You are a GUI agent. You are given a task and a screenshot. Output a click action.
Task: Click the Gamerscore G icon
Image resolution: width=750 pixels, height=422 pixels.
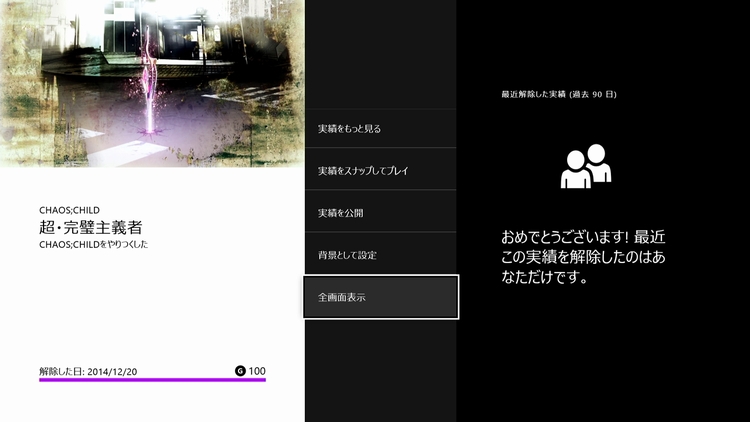pyautogui.click(x=240, y=371)
